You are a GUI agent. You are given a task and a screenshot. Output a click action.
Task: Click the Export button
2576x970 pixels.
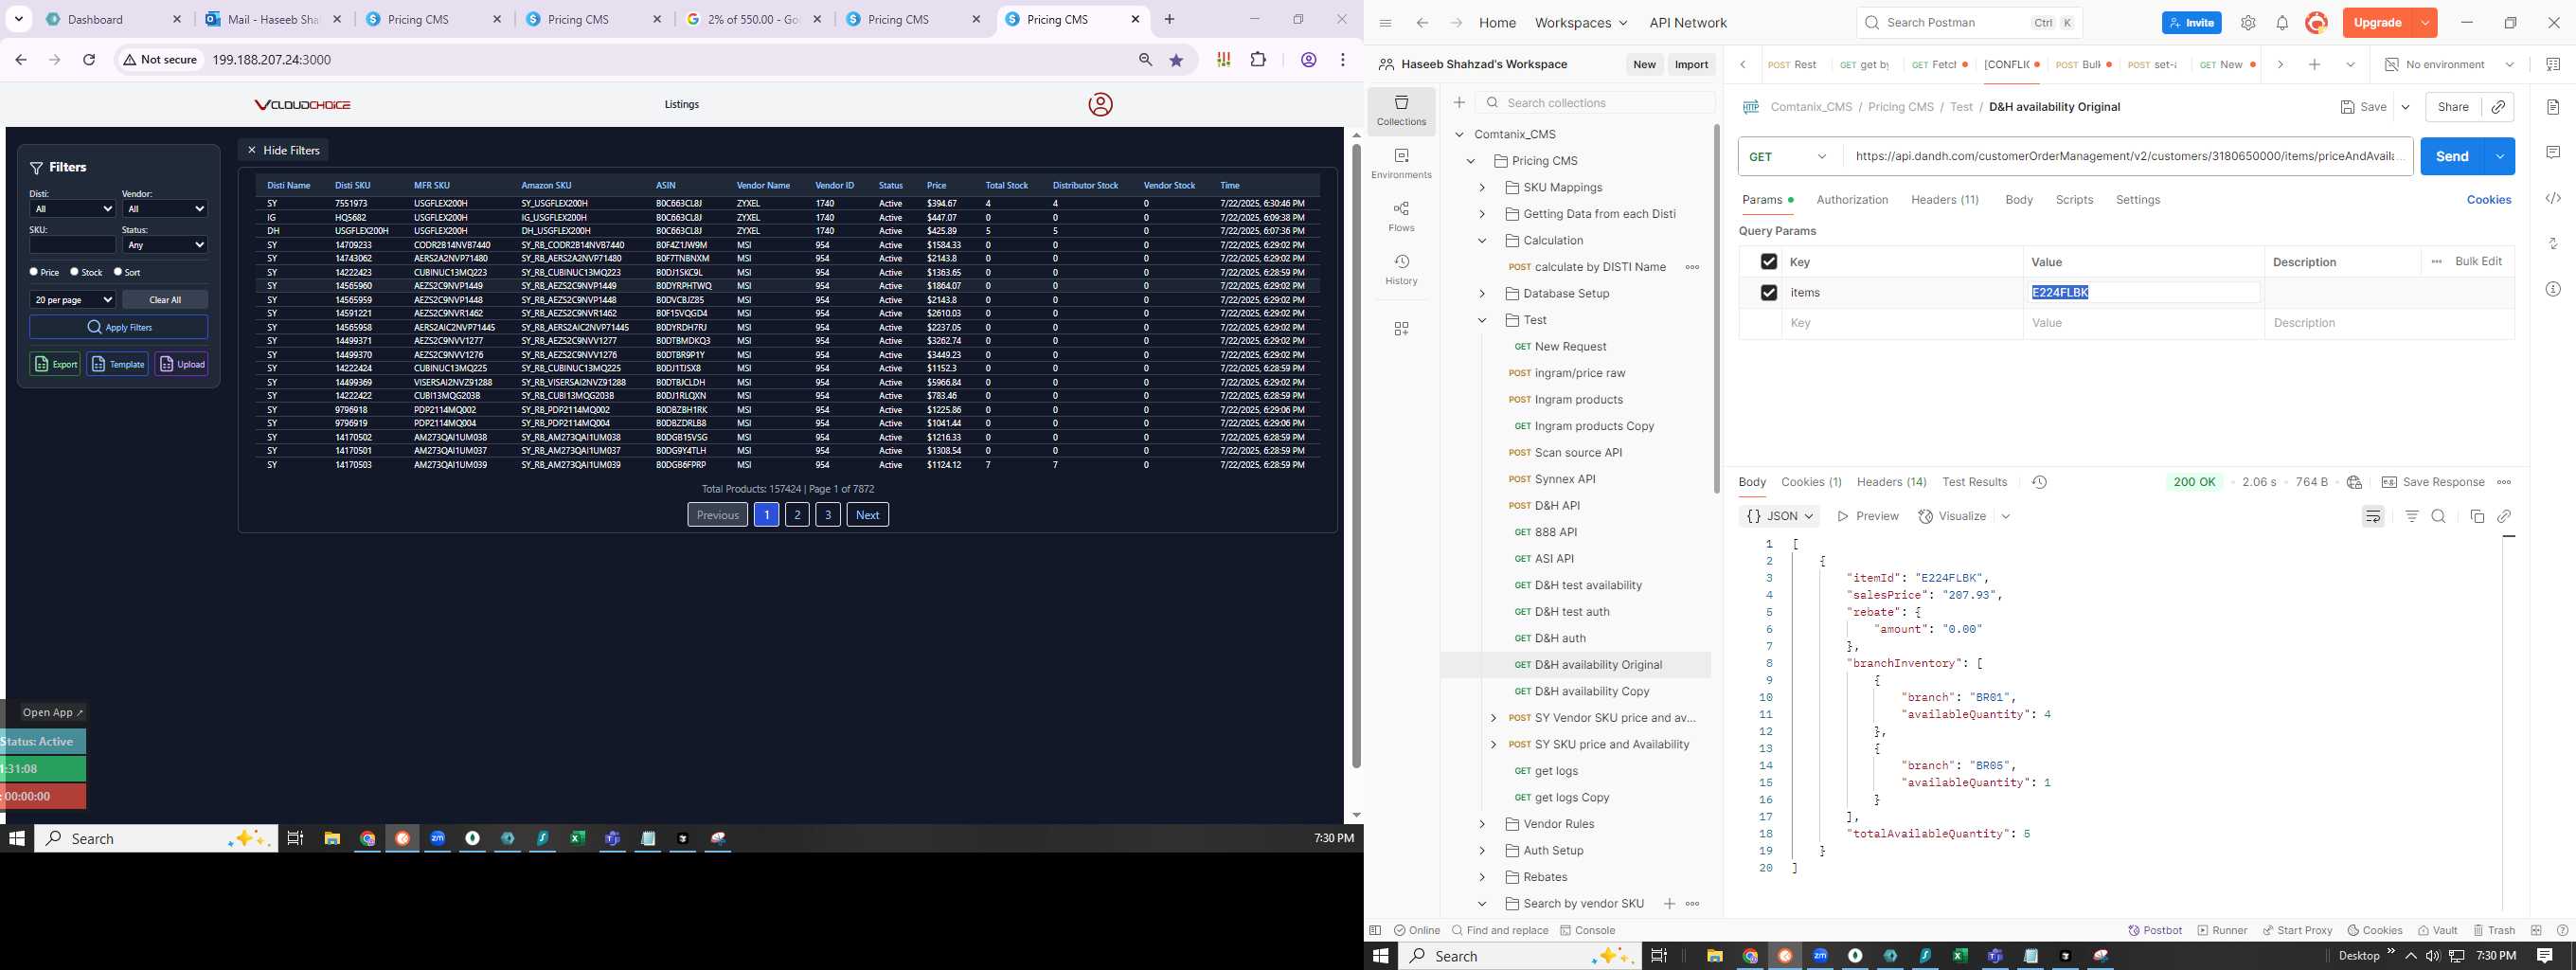tap(55, 364)
